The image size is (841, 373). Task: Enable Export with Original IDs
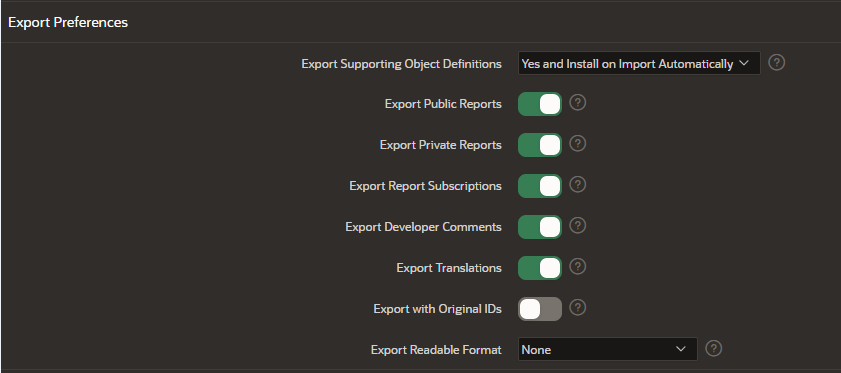540,309
